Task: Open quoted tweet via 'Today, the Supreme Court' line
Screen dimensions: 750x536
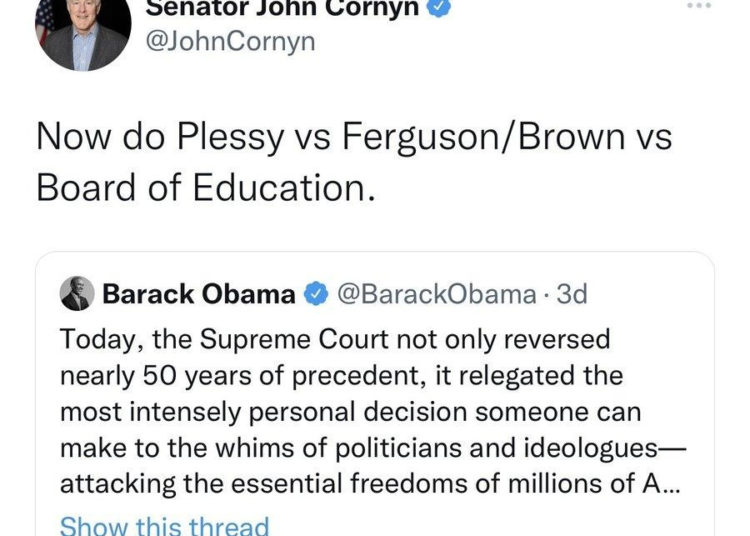Action: (335, 340)
